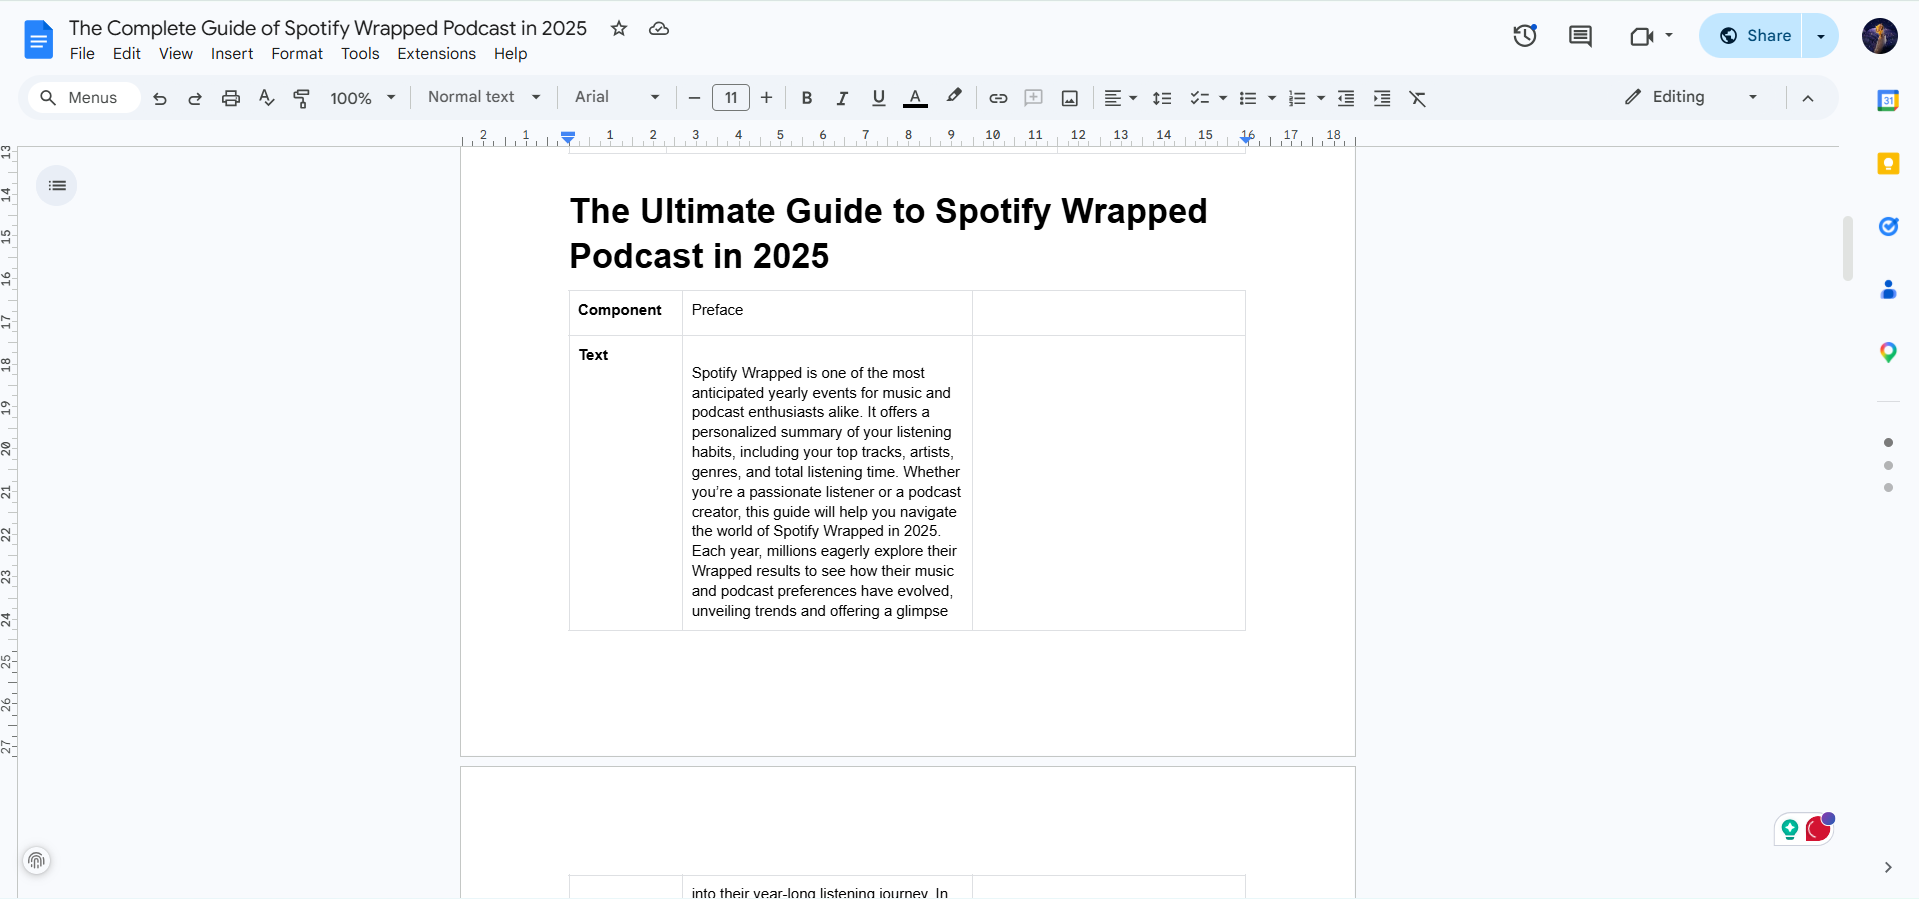Click the vertical scrollbar thumb

1848,248
